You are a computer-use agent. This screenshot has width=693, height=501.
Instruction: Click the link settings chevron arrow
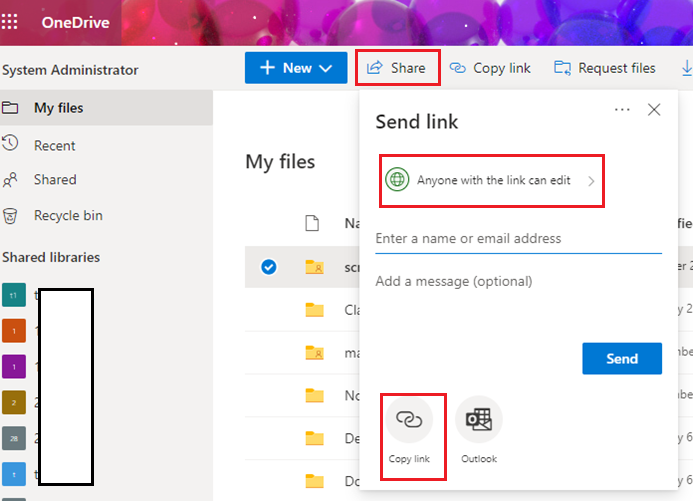coord(591,181)
